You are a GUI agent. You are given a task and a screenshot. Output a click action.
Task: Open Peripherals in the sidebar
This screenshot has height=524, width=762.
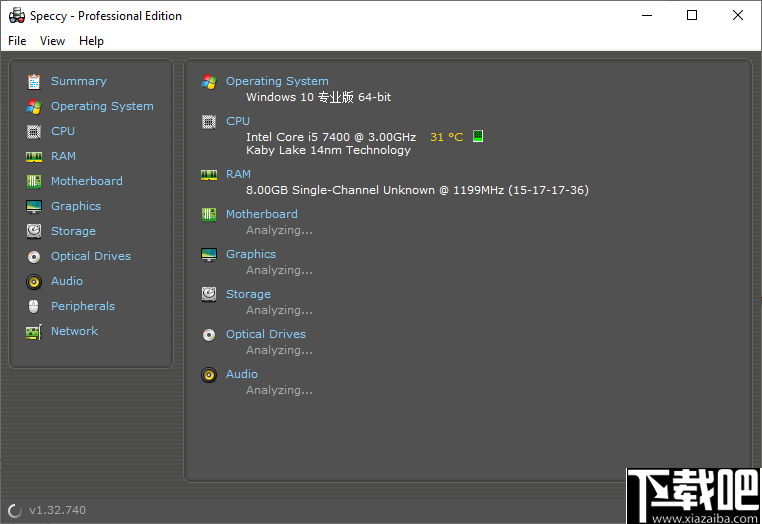pyautogui.click(x=83, y=306)
